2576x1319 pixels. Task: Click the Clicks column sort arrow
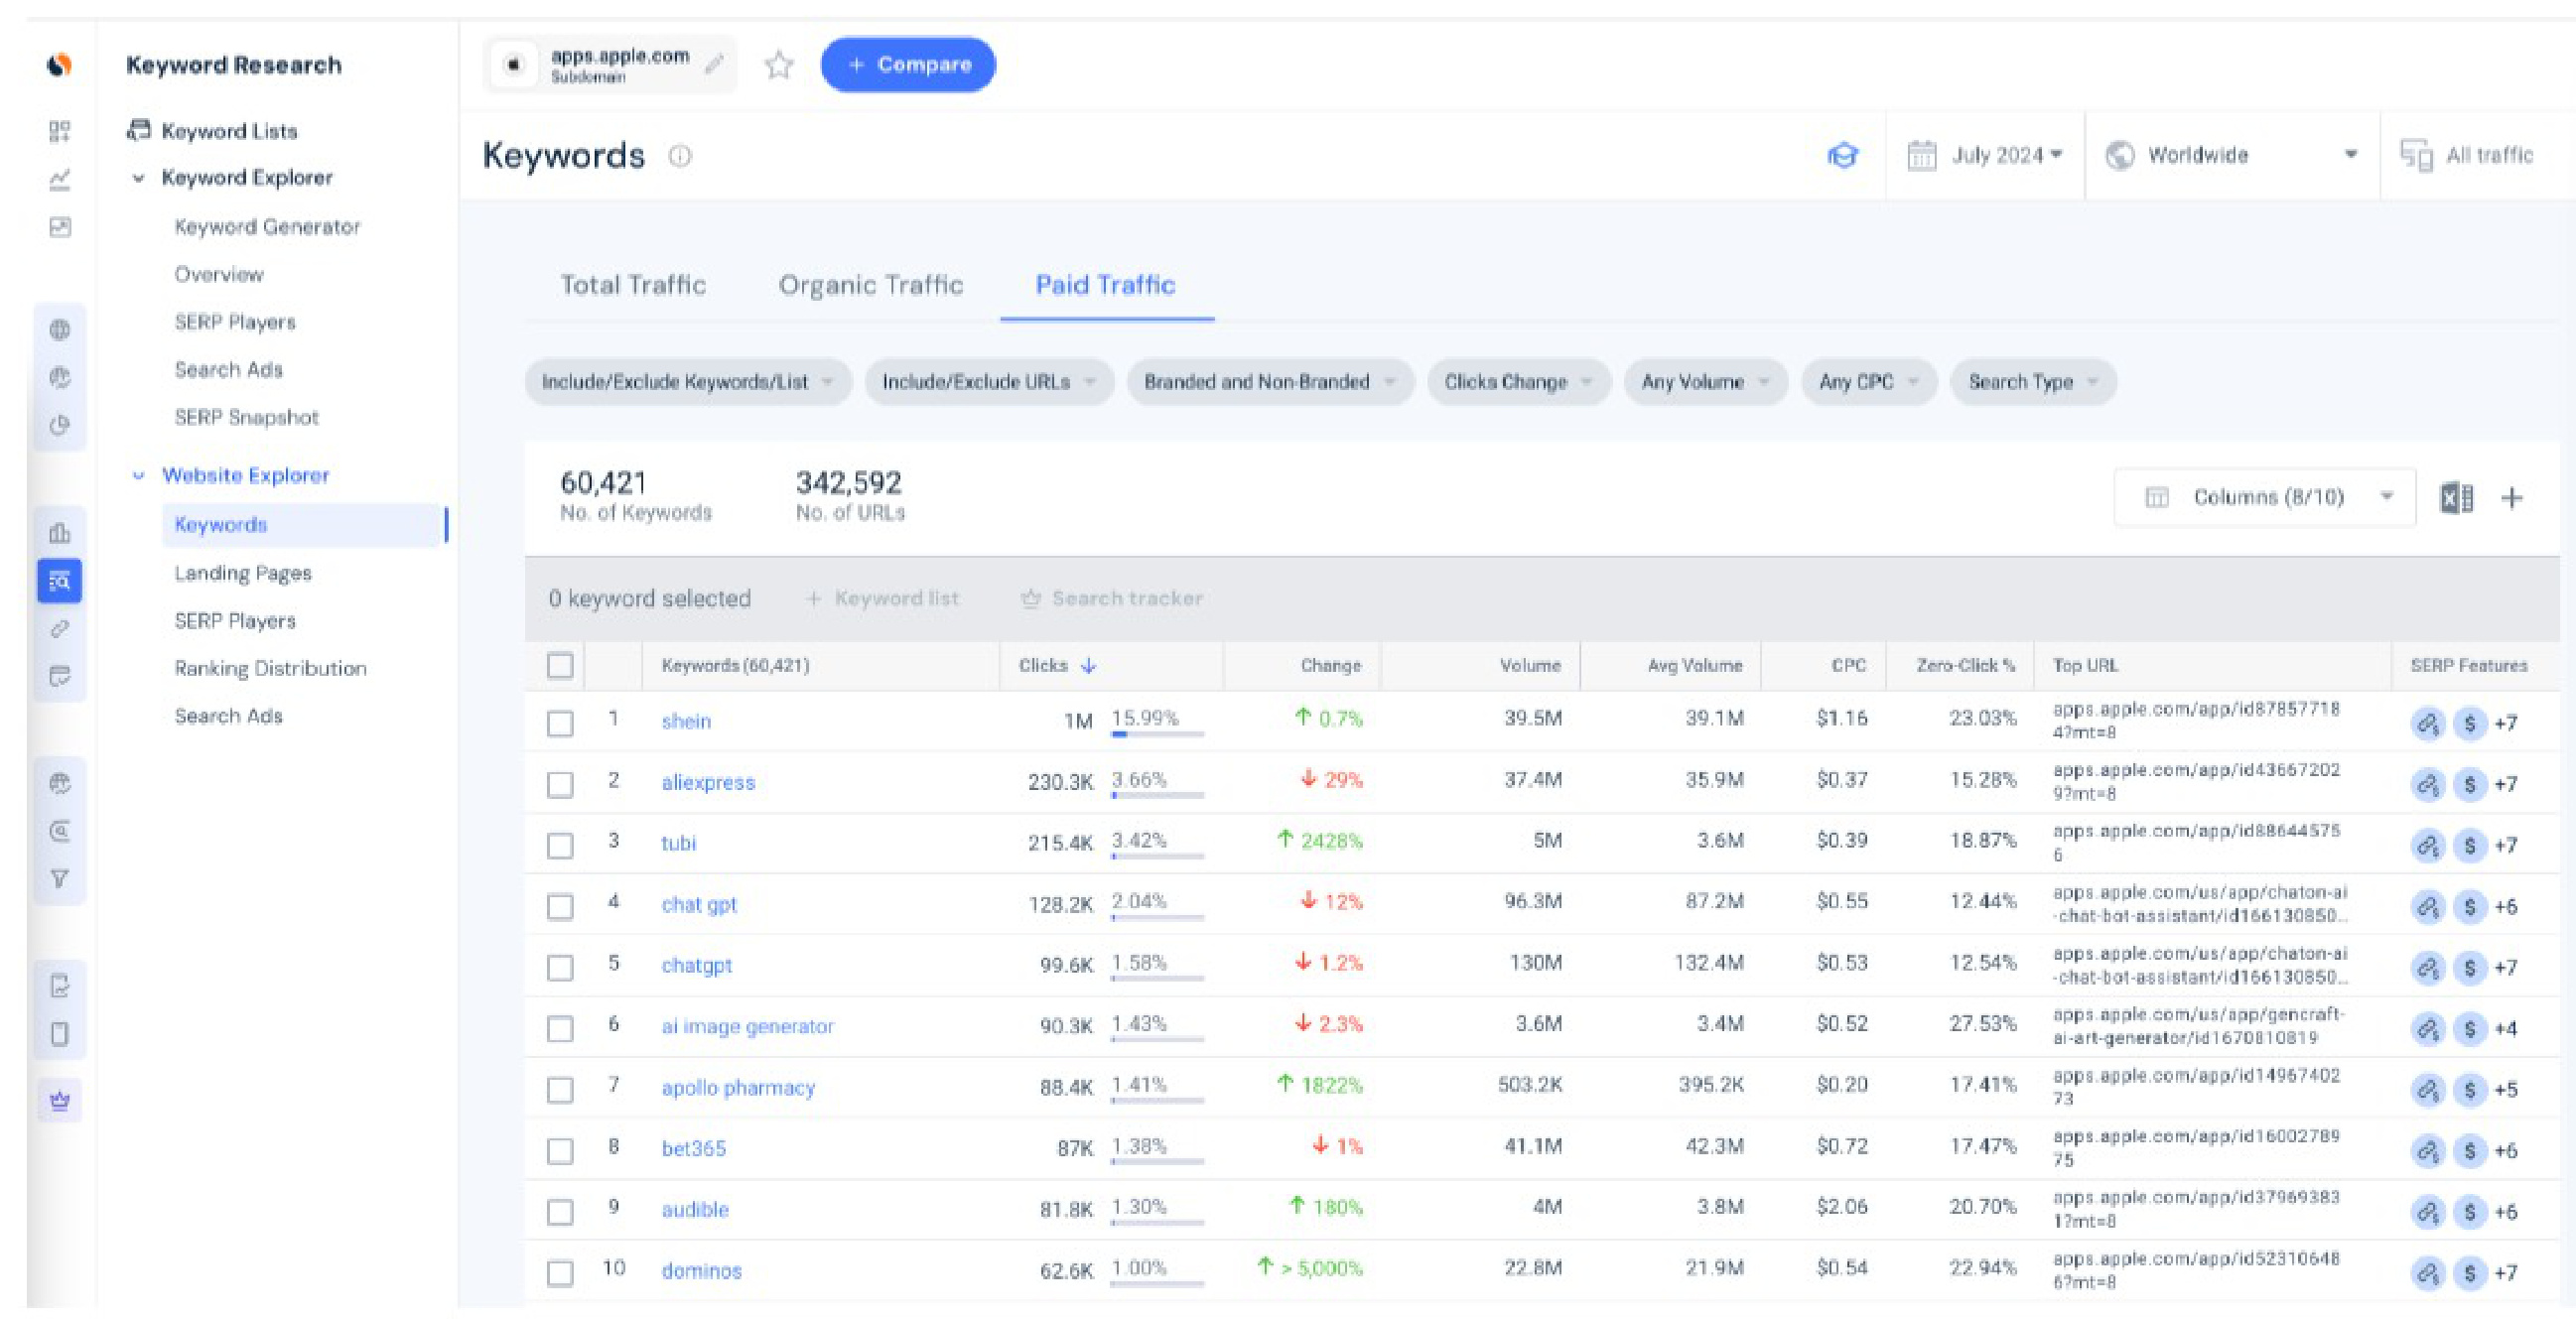pos(1089,666)
